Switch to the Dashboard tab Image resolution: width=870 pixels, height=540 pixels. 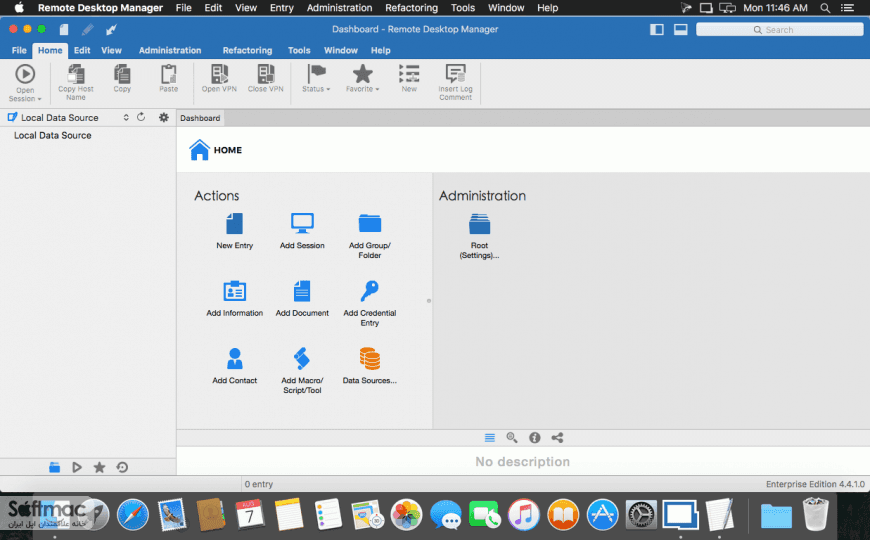pyautogui.click(x=200, y=118)
